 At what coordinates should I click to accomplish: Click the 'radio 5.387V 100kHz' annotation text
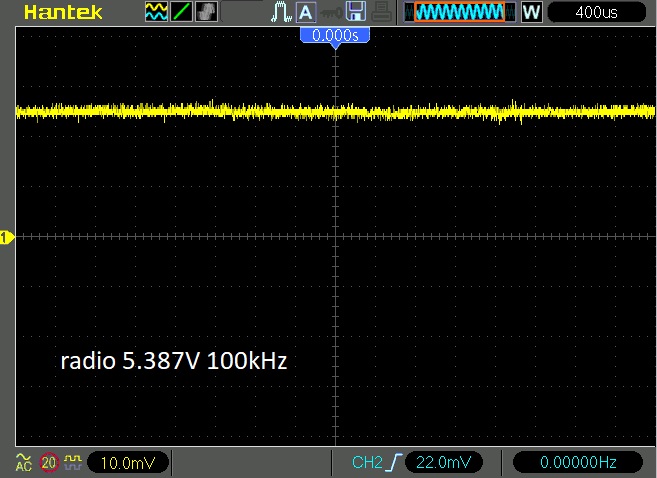174,361
